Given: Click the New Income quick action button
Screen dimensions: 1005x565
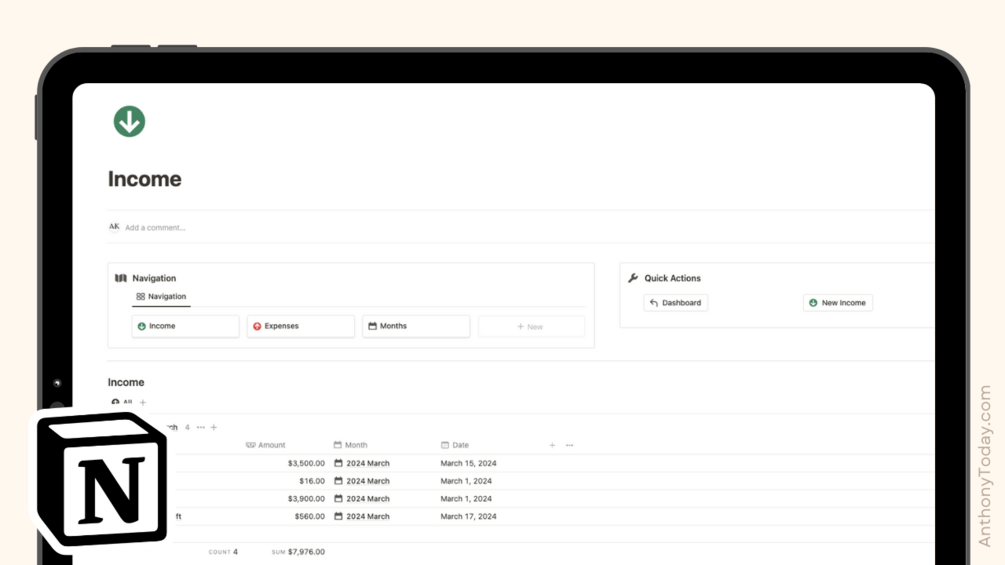Looking at the screenshot, I should 838,303.
